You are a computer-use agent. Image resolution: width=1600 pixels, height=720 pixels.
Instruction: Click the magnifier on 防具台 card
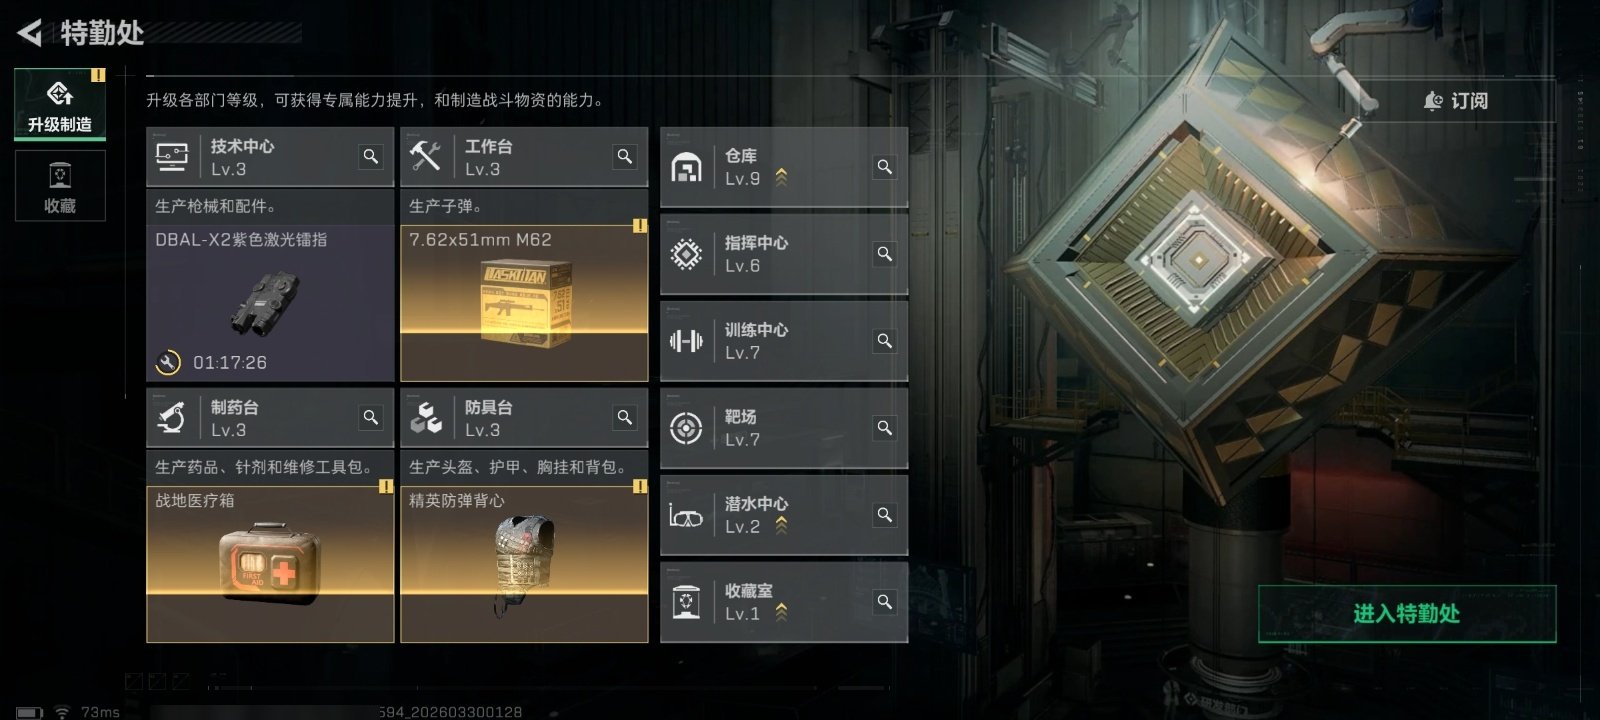(625, 418)
